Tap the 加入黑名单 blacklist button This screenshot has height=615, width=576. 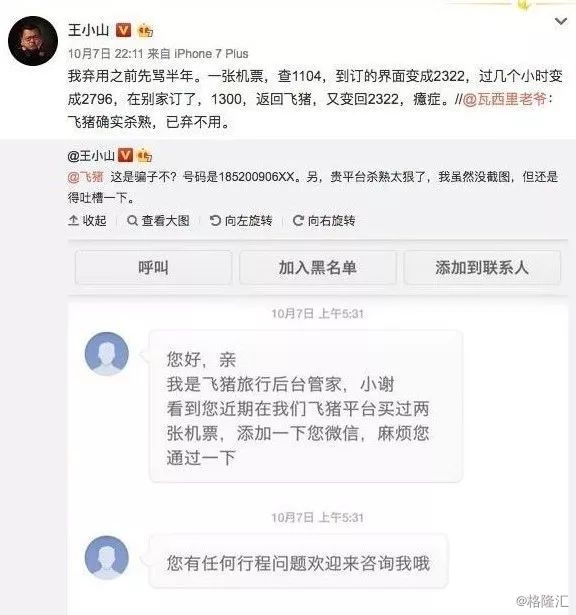[318, 267]
